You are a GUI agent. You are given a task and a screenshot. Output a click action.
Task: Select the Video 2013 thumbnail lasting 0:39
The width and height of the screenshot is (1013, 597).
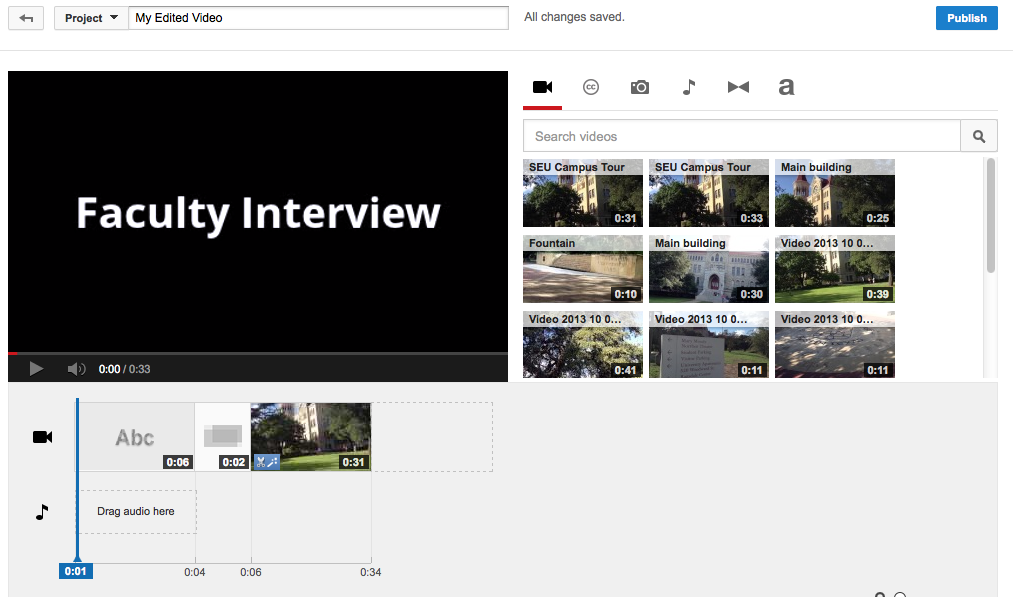[835, 269]
